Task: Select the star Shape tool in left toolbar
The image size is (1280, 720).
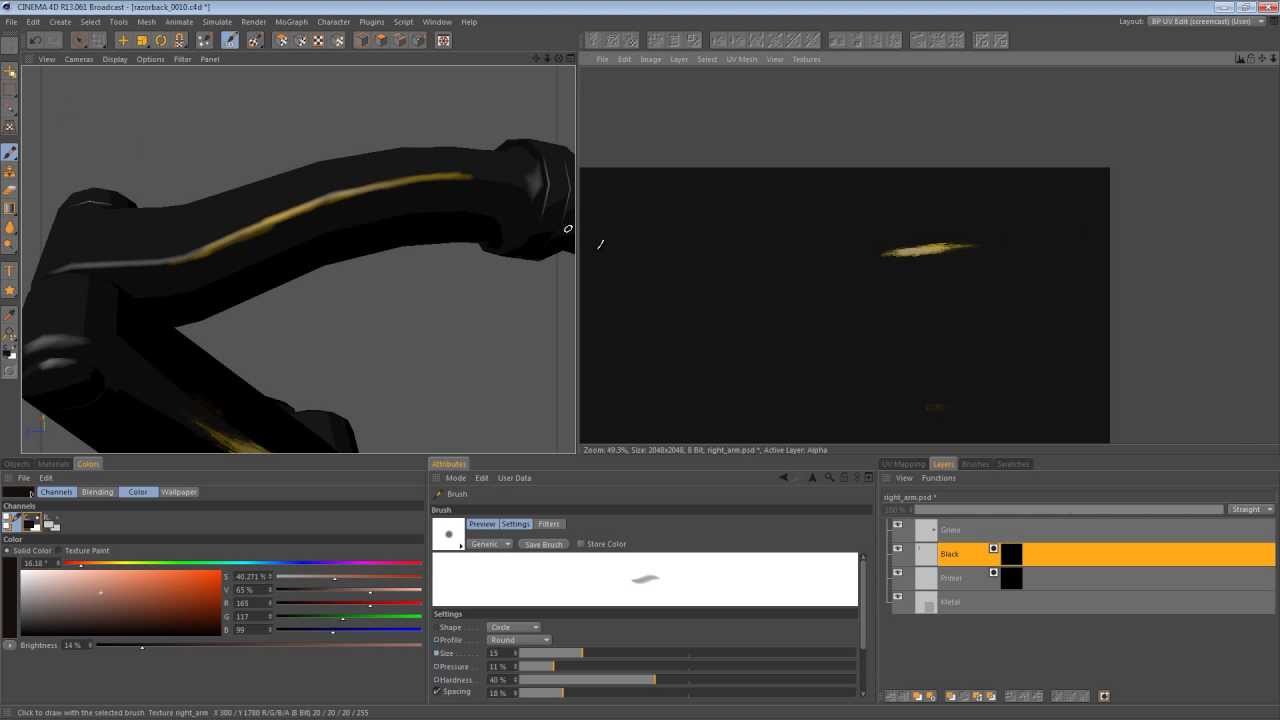Action: coord(10,290)
